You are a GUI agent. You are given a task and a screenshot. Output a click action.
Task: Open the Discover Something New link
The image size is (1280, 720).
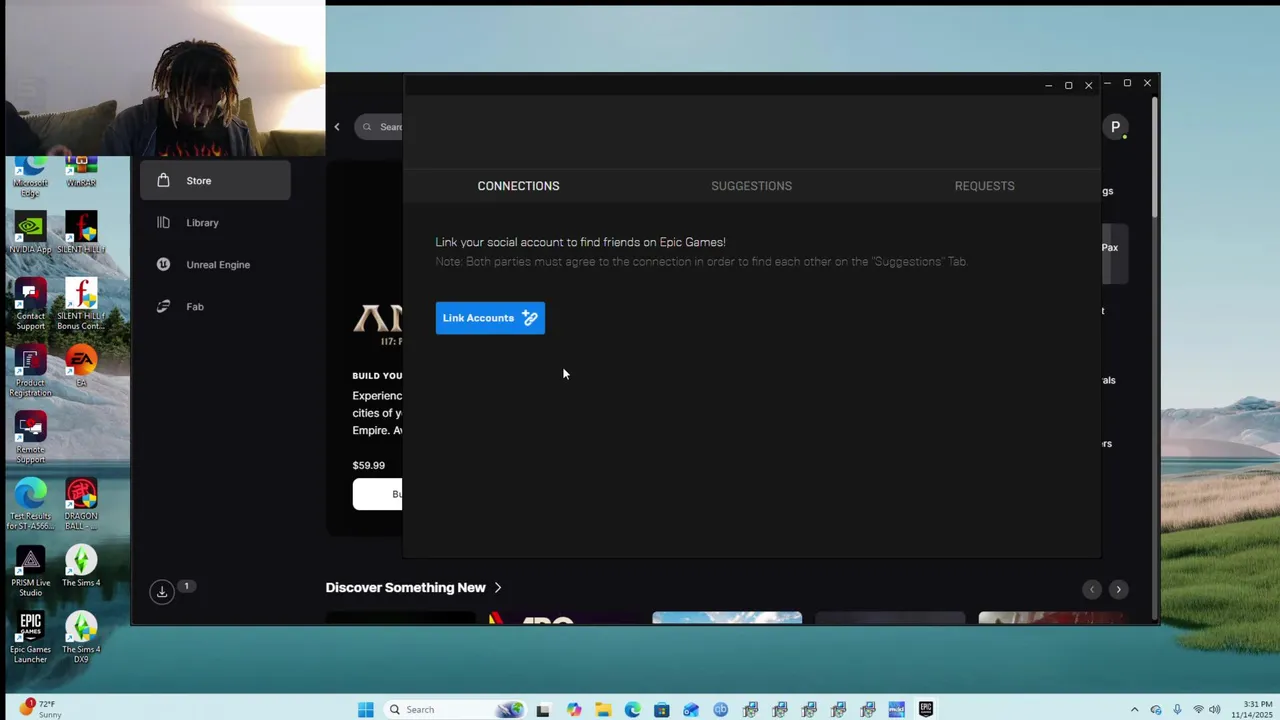414,588
